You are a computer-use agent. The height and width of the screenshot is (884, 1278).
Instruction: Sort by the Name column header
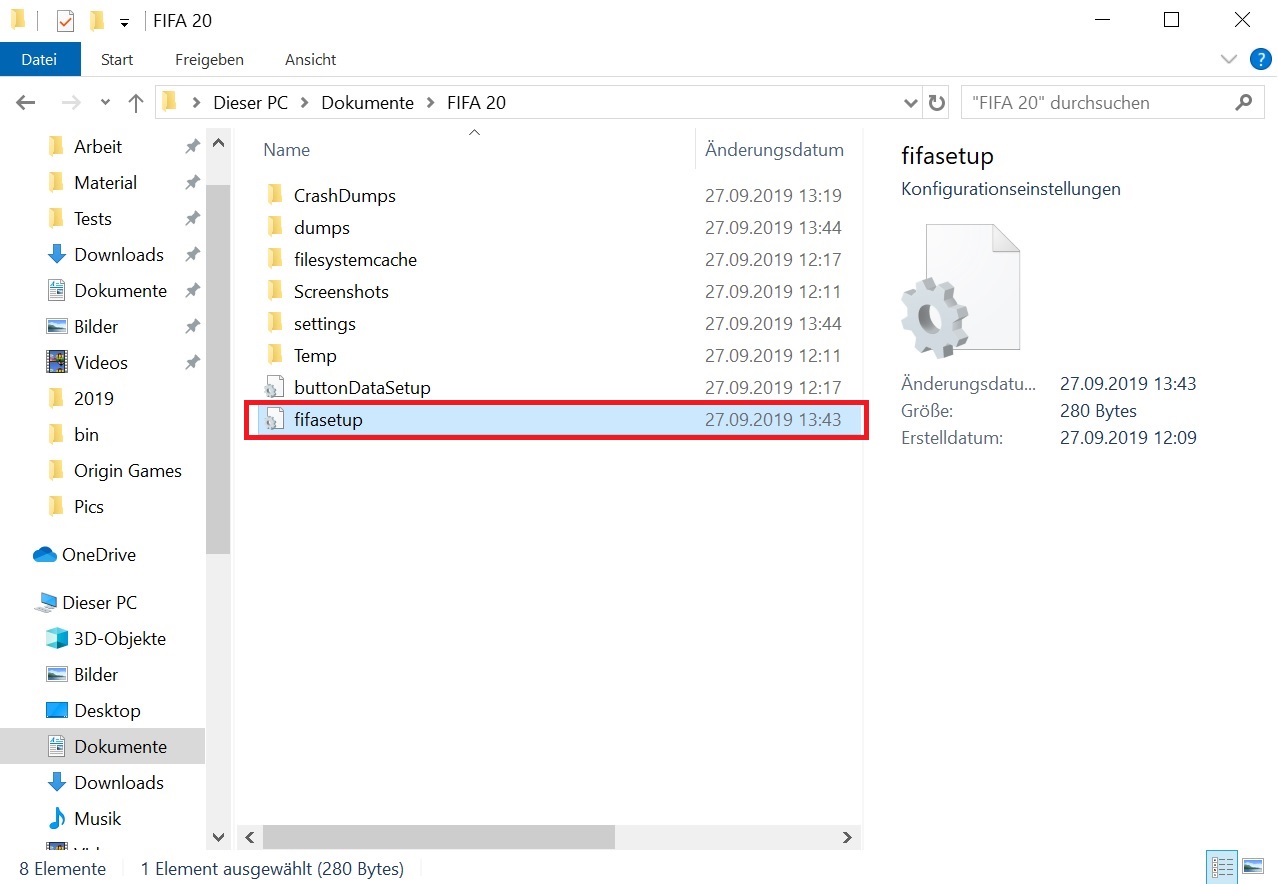tap(286, 149)
